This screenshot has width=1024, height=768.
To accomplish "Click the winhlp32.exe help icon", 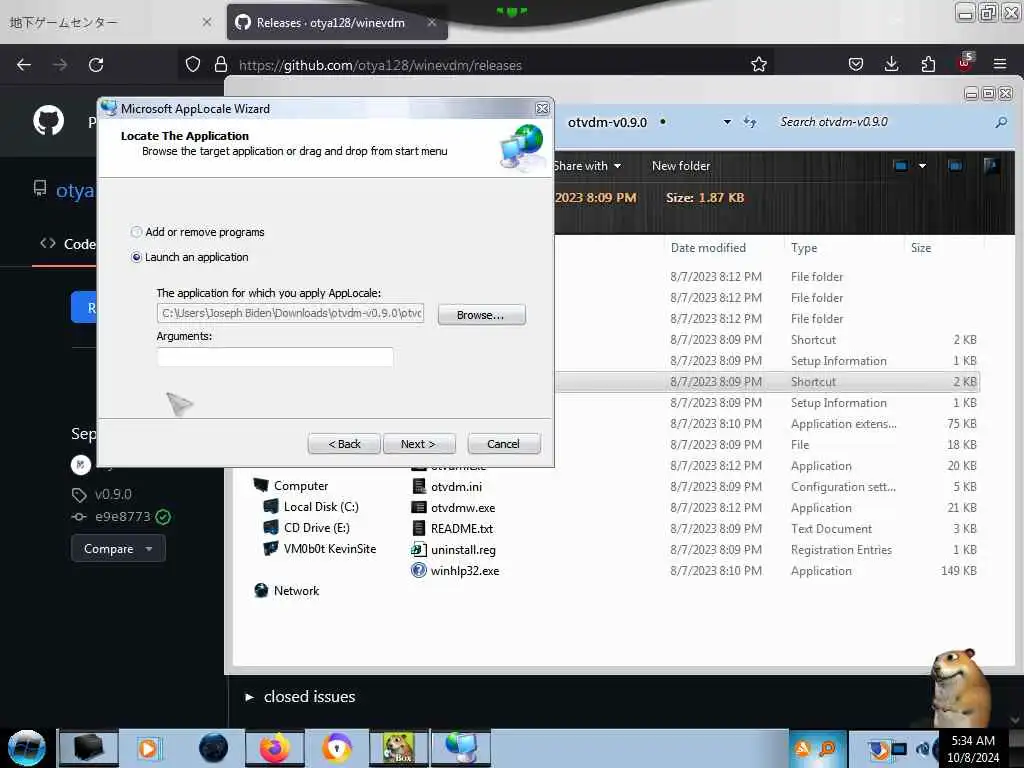I will pos(419,570).
